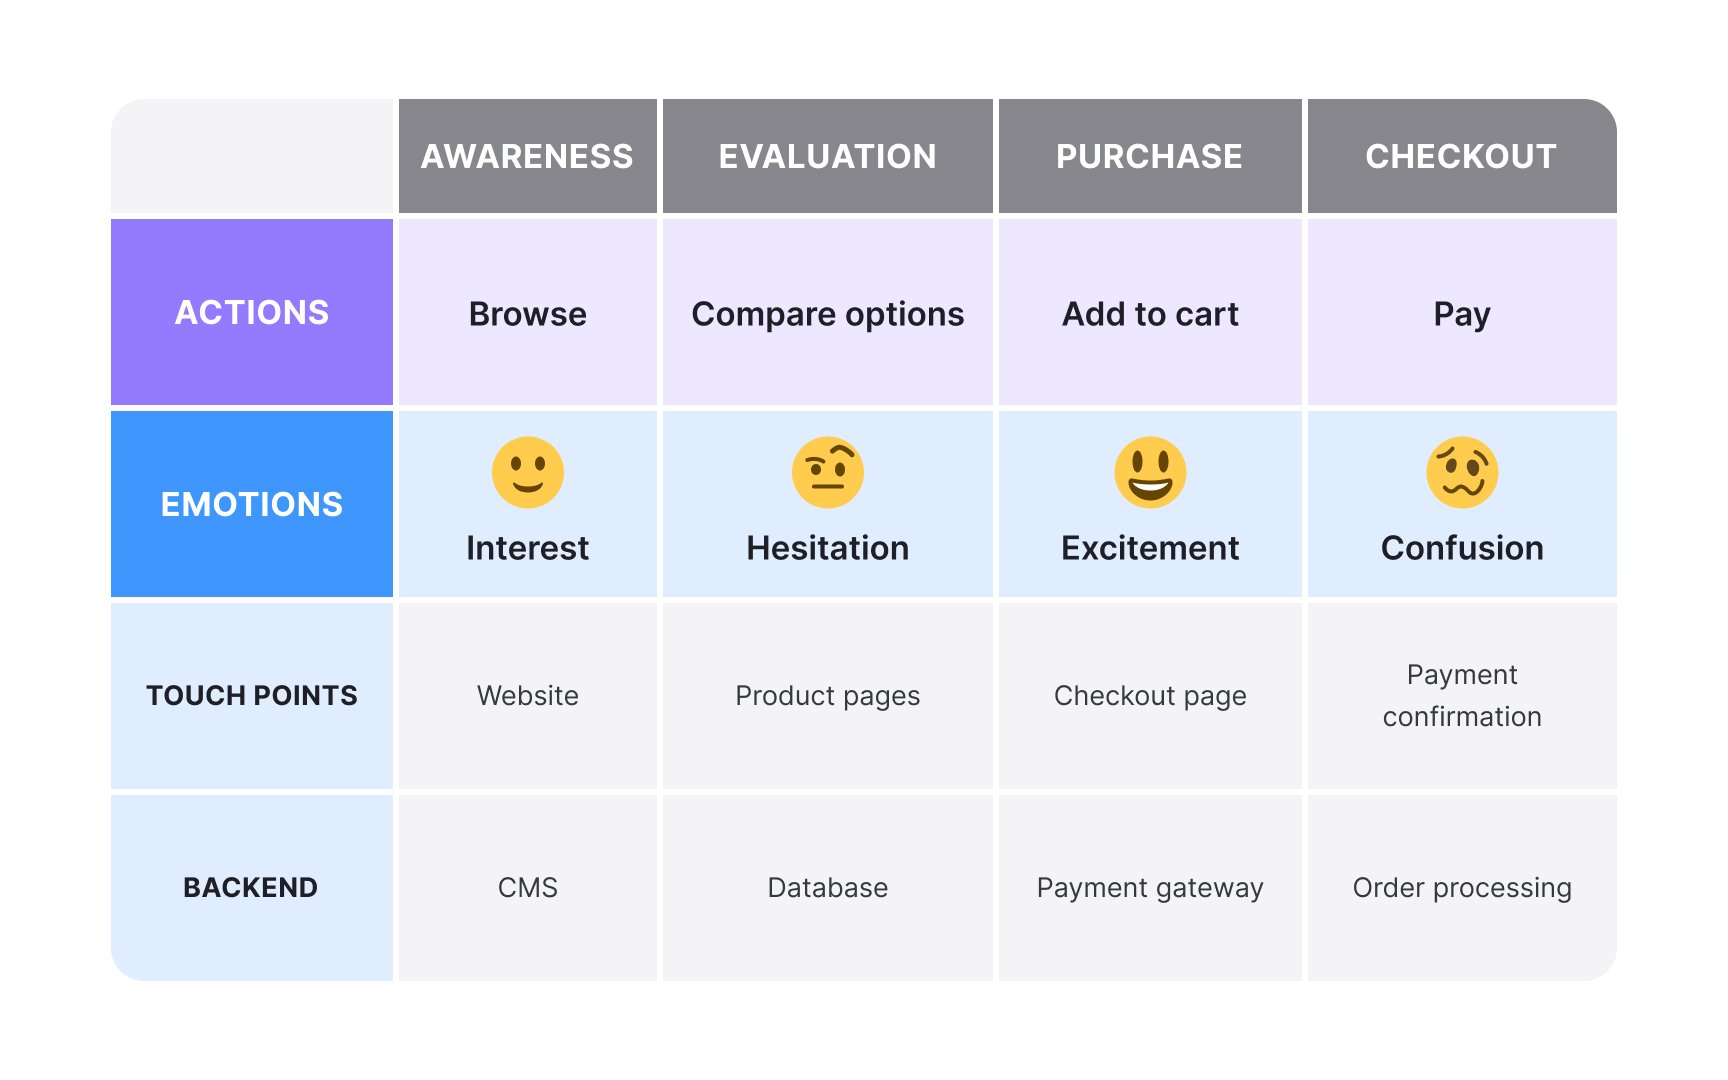Select the Evaluation column header
Viewport: 1728px width, 1080px height.
point(828,156)
